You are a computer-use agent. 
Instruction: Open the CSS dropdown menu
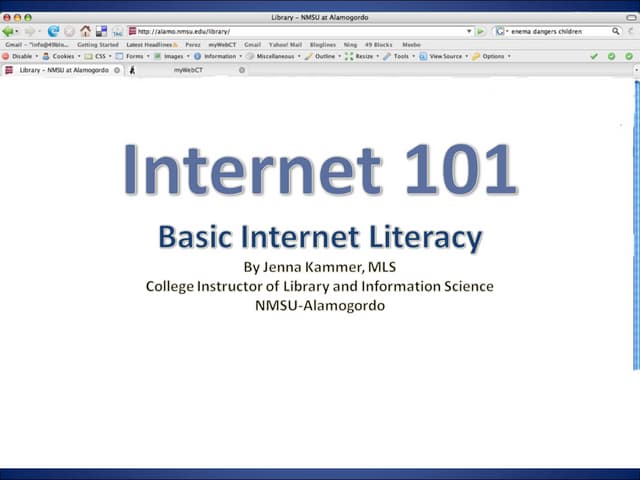click(99, 56)
